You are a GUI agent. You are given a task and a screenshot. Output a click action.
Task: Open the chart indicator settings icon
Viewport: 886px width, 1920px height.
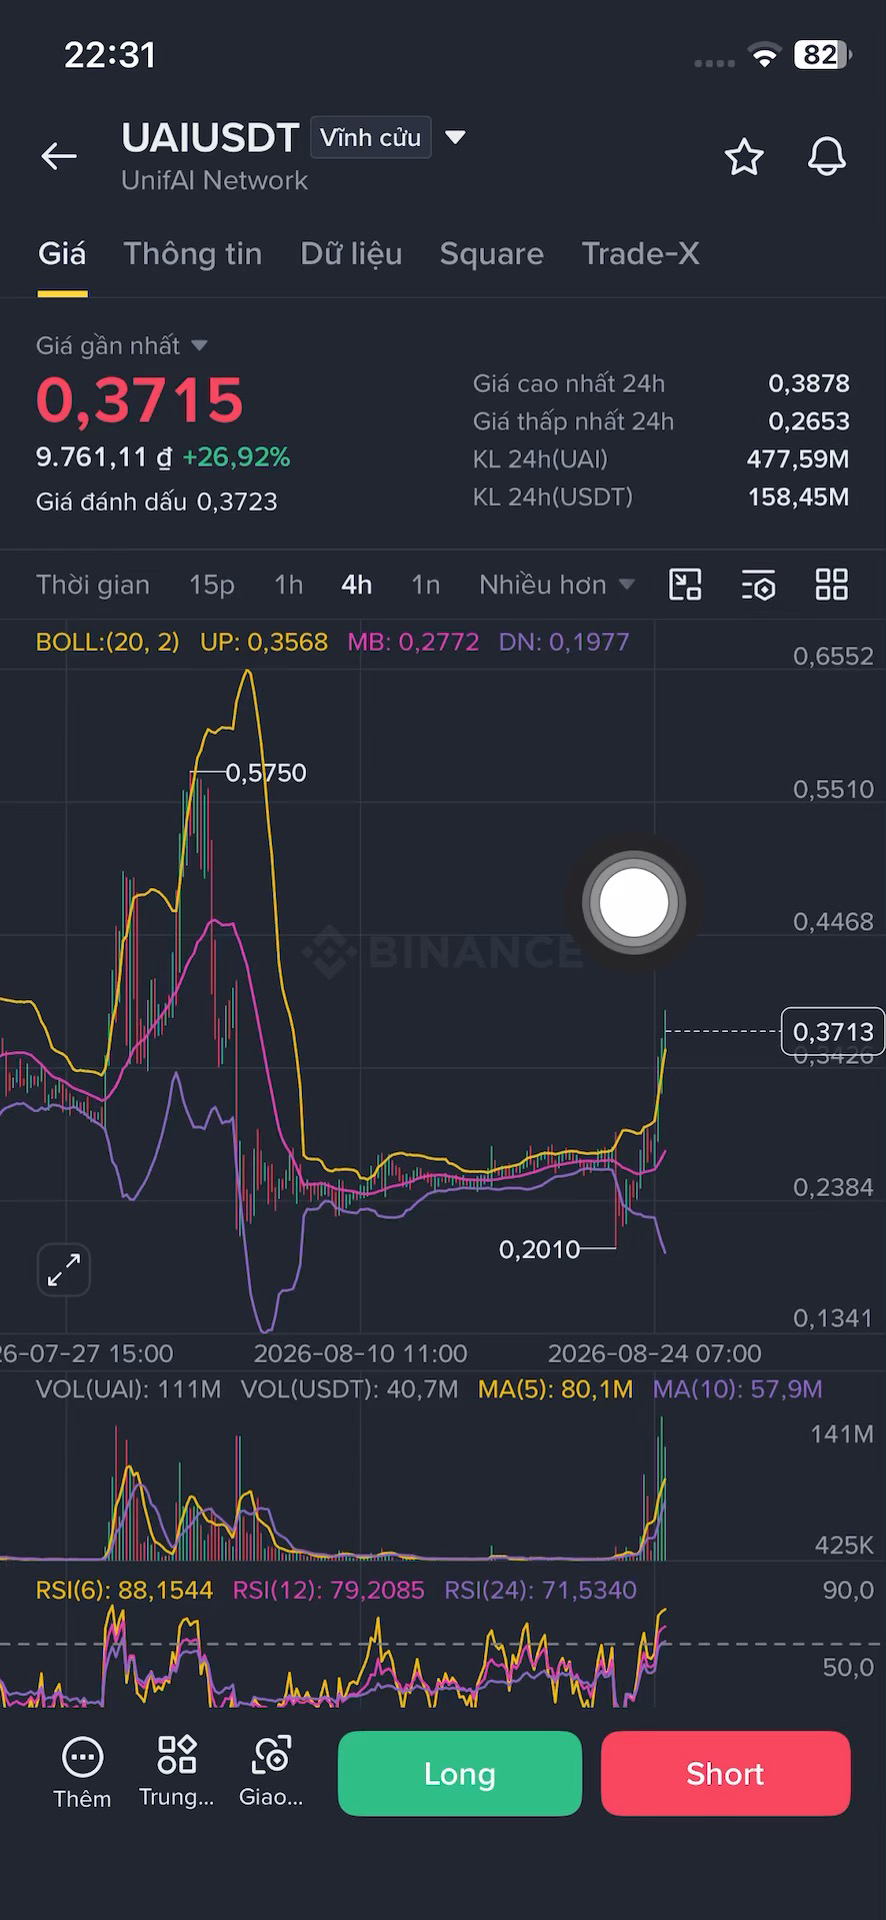click(759, 585)
